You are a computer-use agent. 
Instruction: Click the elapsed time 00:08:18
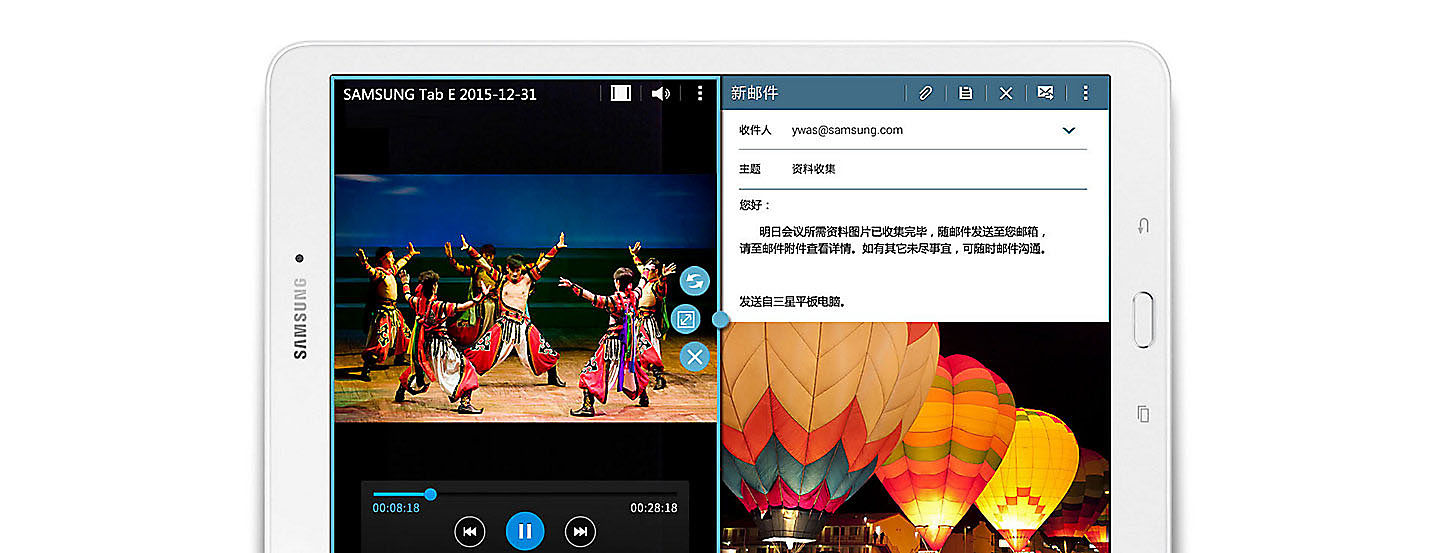[396, 508]
